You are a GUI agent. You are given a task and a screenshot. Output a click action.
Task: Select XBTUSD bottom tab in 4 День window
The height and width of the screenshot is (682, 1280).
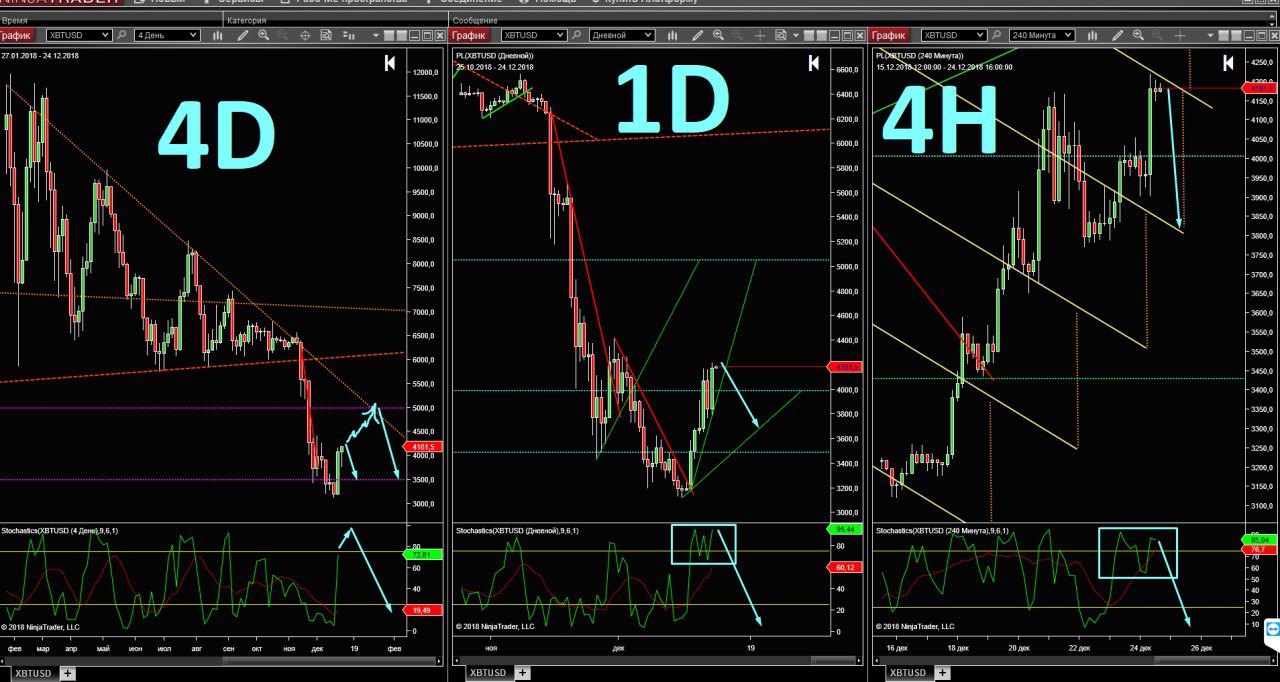point(34,673)
